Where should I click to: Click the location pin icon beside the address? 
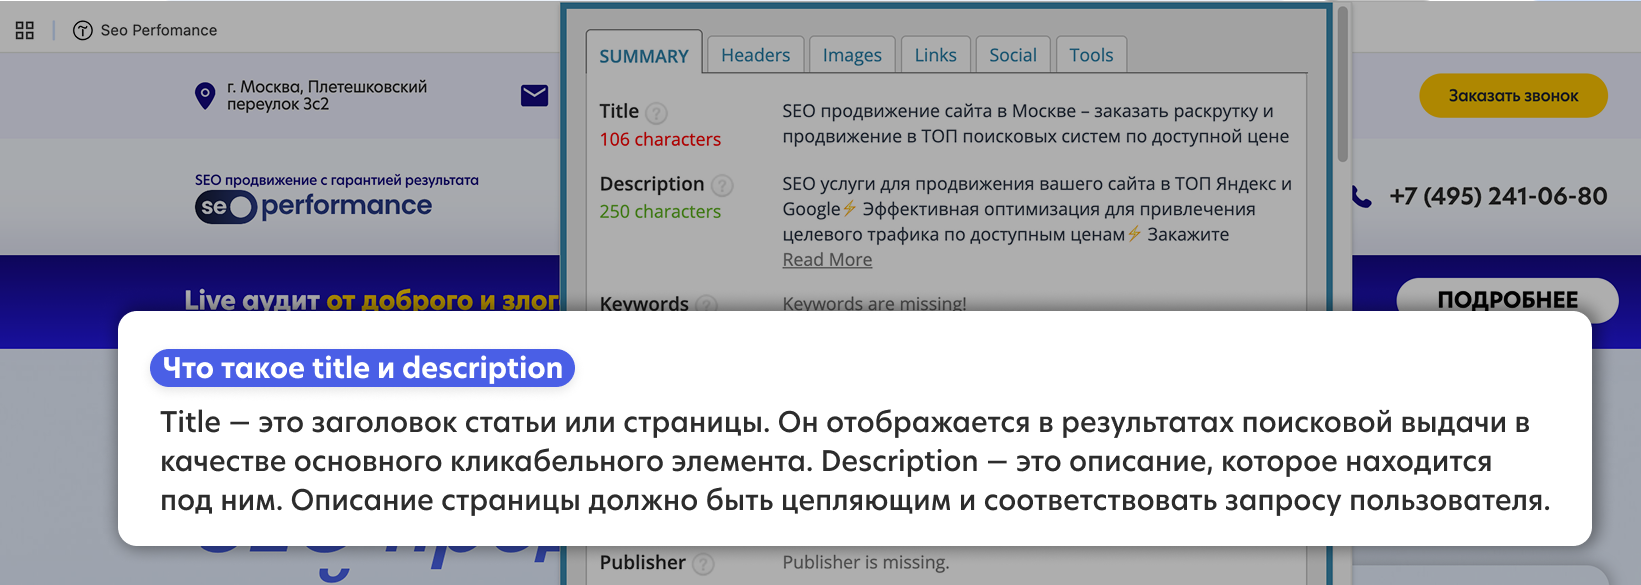coord(205,96)
